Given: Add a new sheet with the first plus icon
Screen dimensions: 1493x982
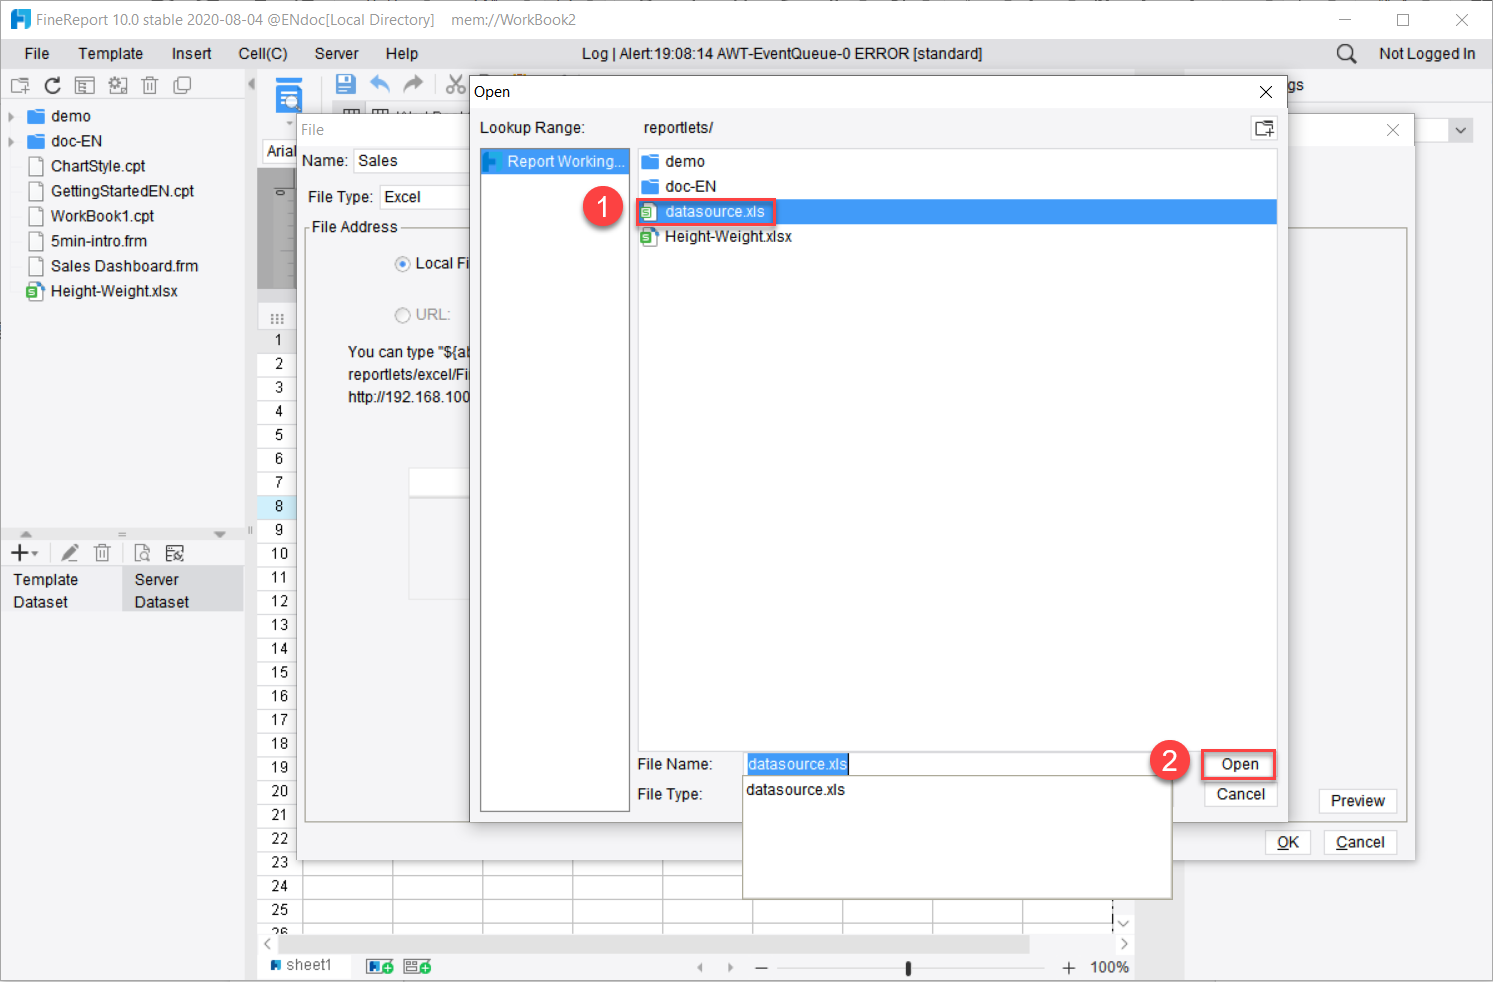Looking at the screenshot, I should (380, 966).
